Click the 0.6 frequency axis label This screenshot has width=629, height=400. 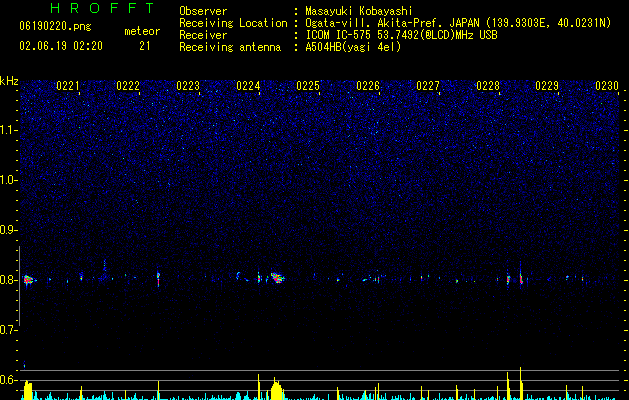coord(9,380)
